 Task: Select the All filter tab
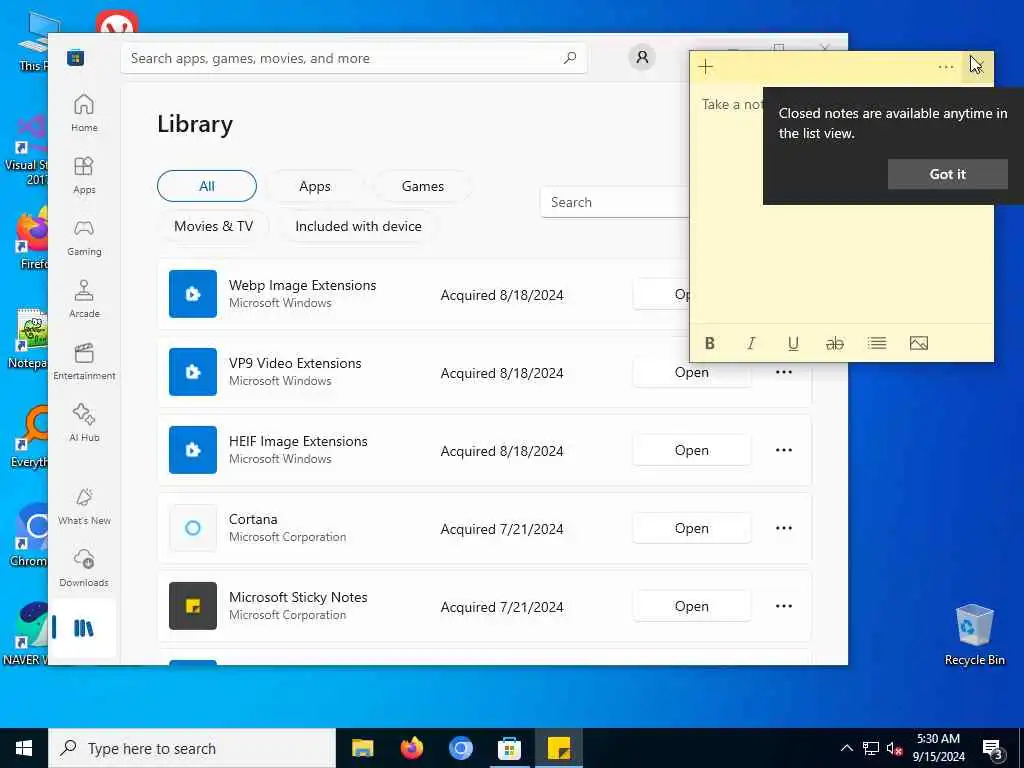click(207, 186)
